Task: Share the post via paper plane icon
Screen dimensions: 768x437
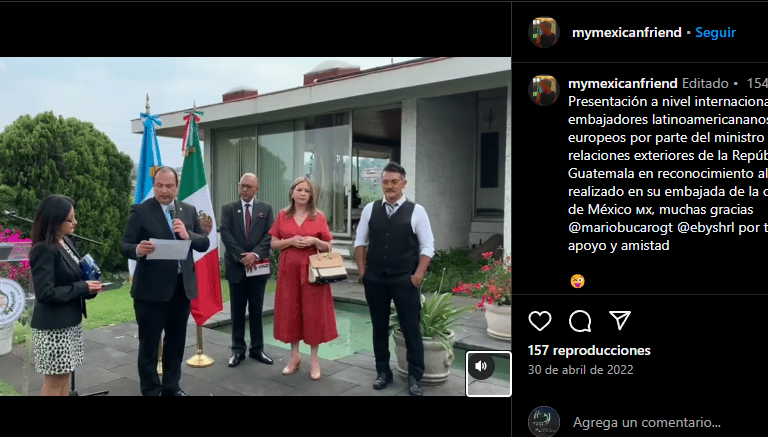Action: 620,320
